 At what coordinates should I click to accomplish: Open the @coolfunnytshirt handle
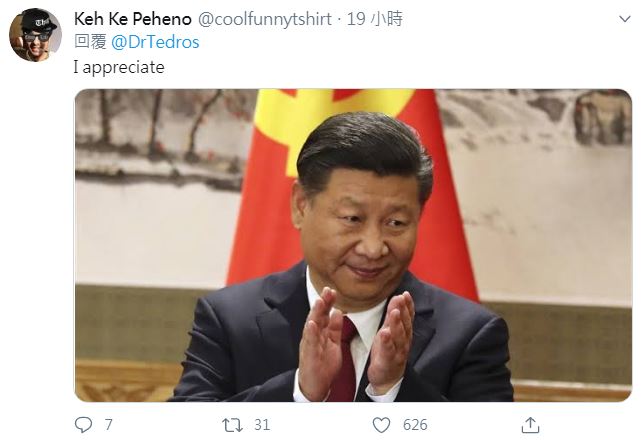pyautogui.click(x=265, y=19)
